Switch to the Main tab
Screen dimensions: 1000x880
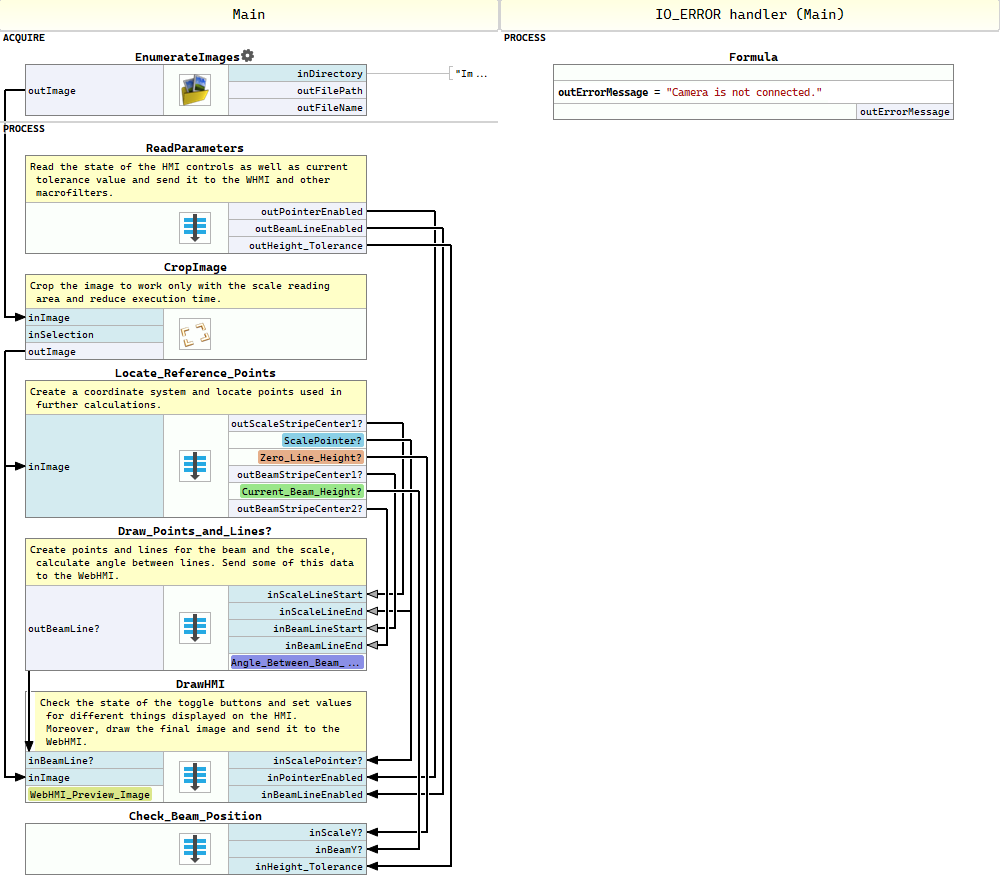(x=249, y=14)
